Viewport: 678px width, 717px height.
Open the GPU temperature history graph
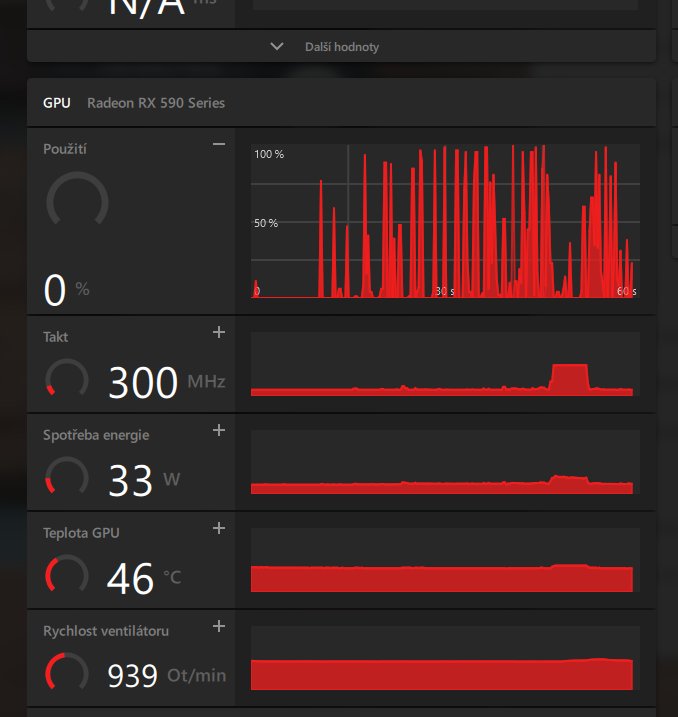(x=445, y=561)
